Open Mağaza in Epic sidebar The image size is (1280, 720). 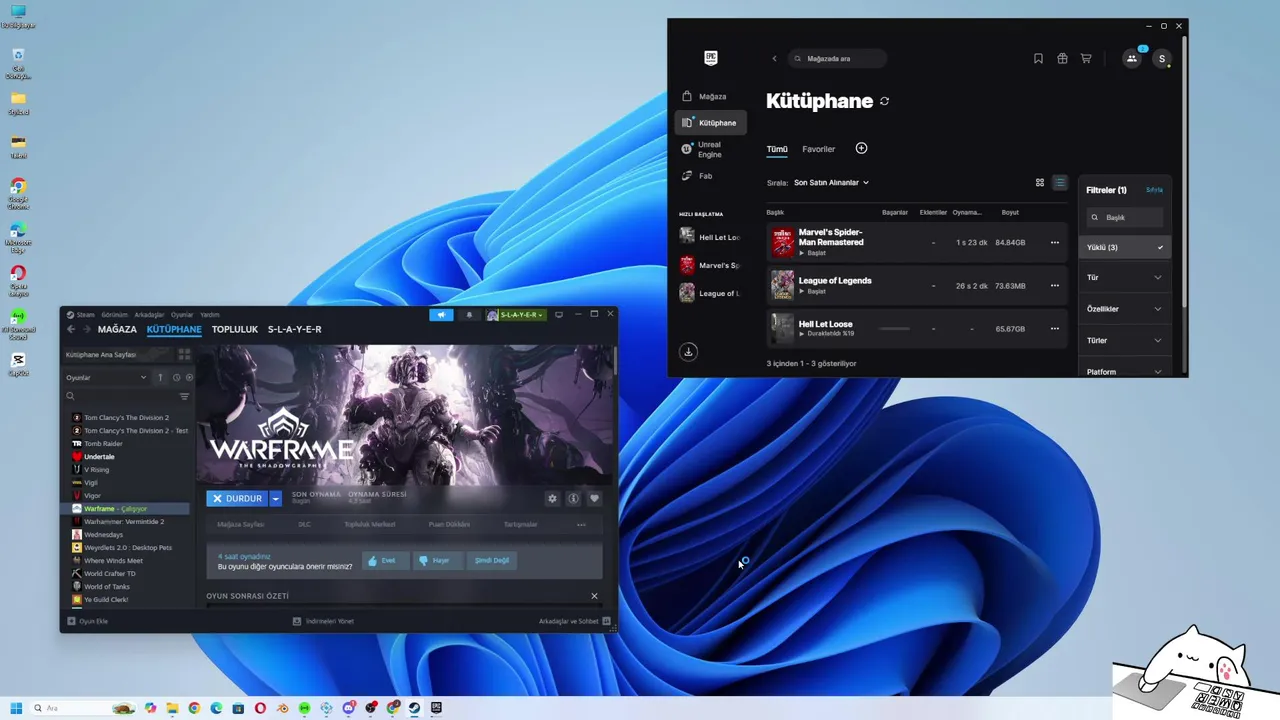click(710, 97)
